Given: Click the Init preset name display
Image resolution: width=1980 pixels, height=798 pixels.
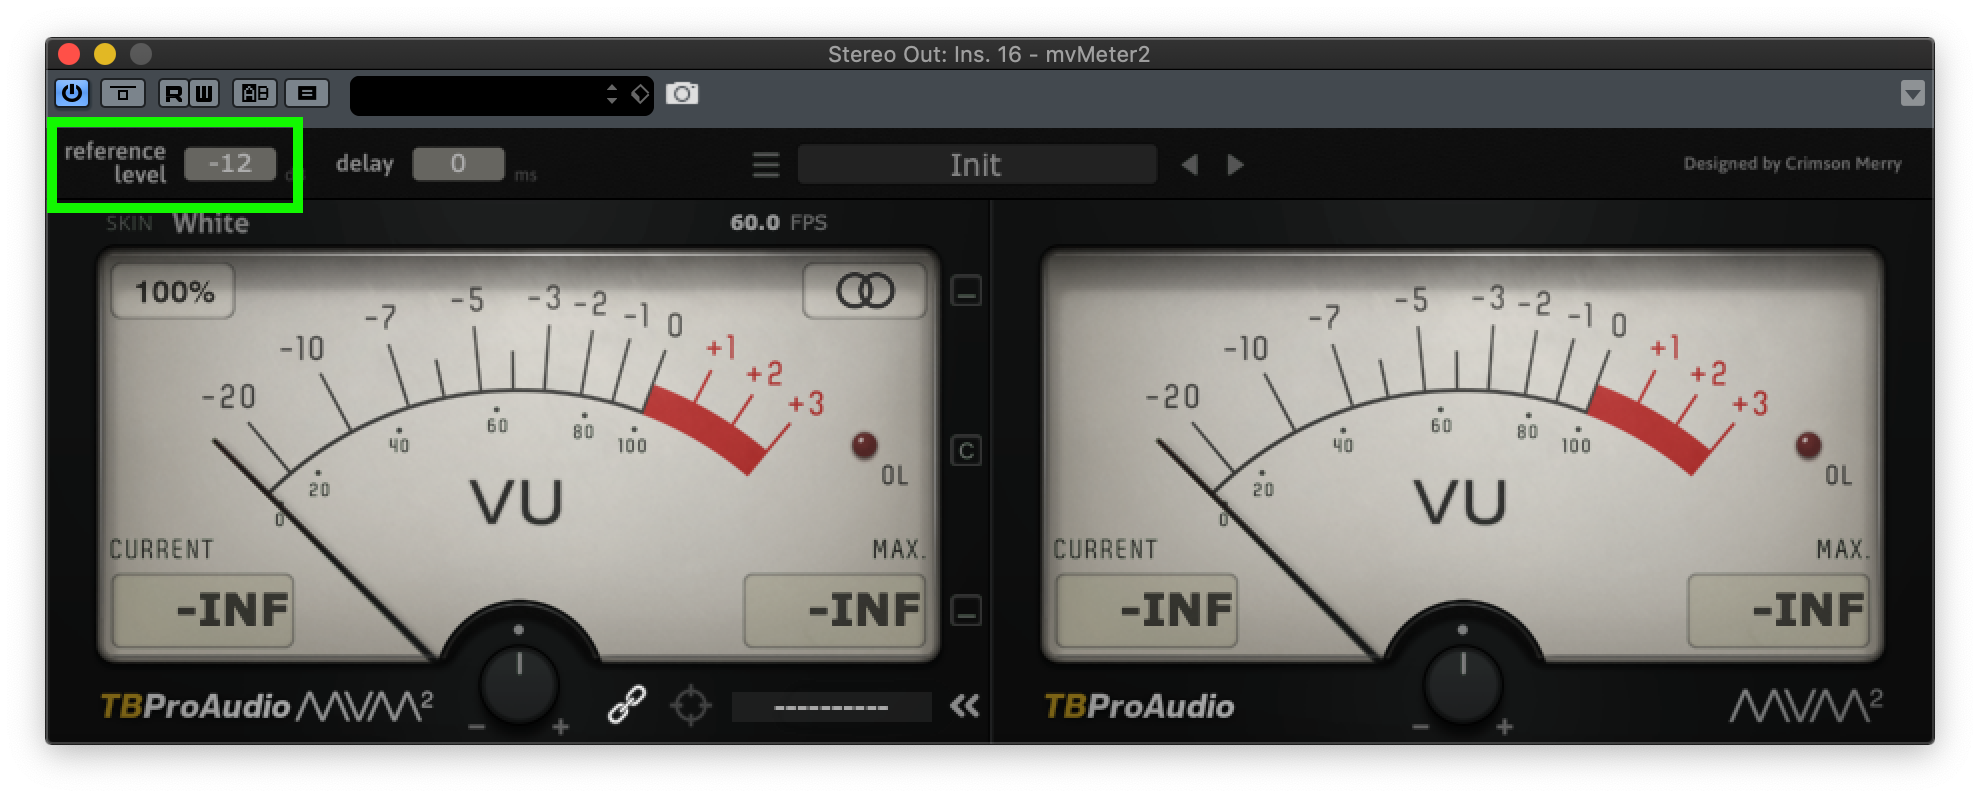Looking at the screenshot, I should coord(976,164).
